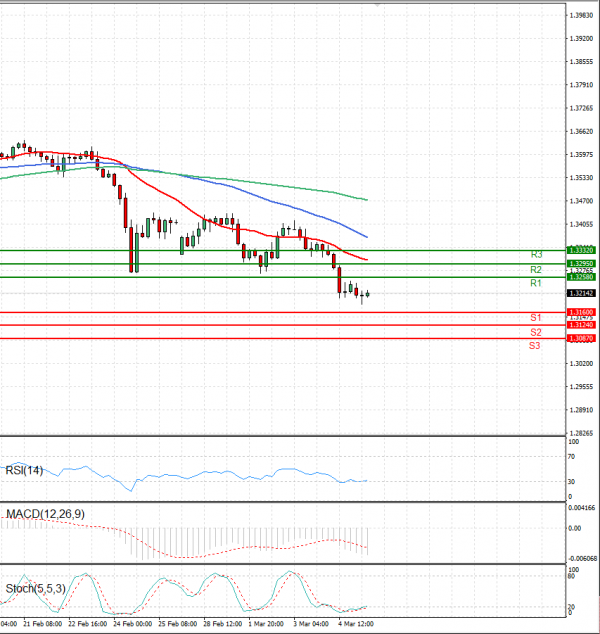Click the 1.28910 price axis value
Screen dimensions: 600x634
point(581,410)
